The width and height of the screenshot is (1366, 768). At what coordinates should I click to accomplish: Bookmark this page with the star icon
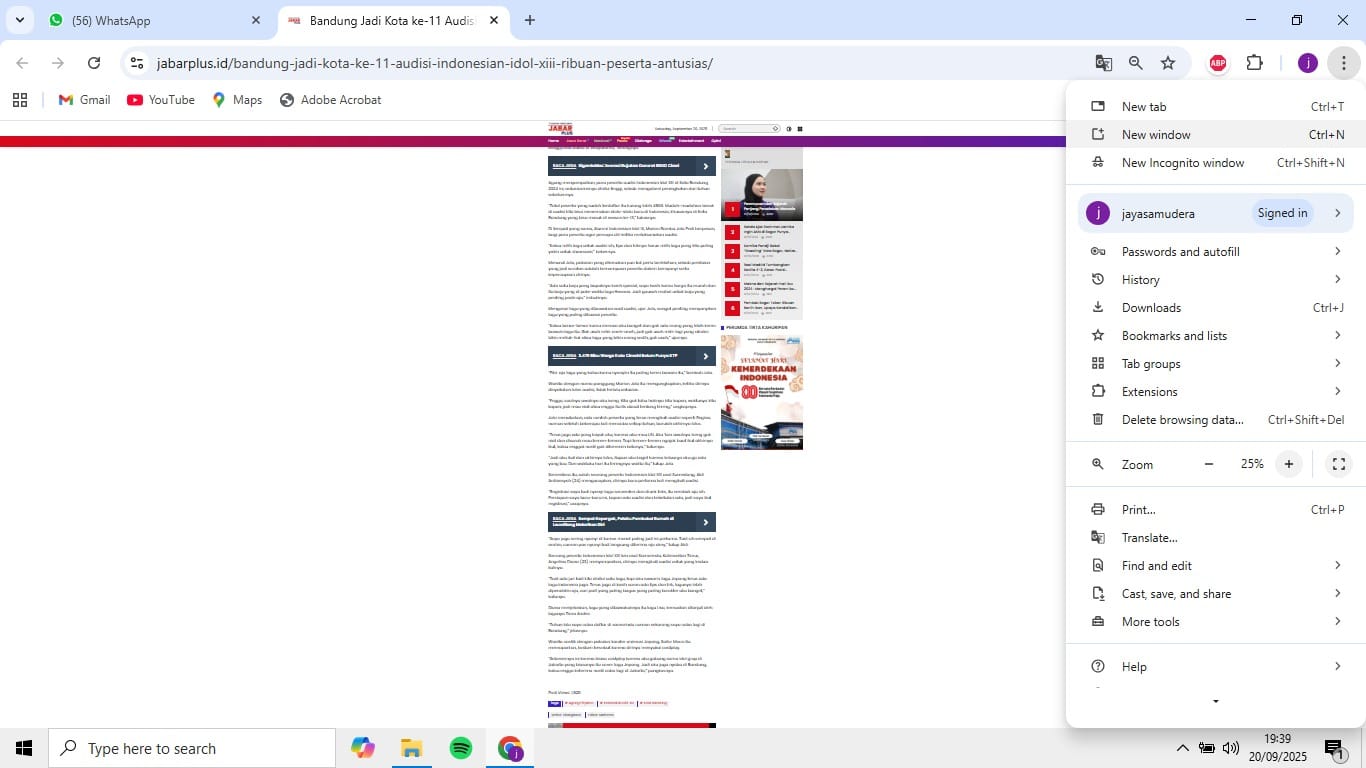pos(1168,63)
